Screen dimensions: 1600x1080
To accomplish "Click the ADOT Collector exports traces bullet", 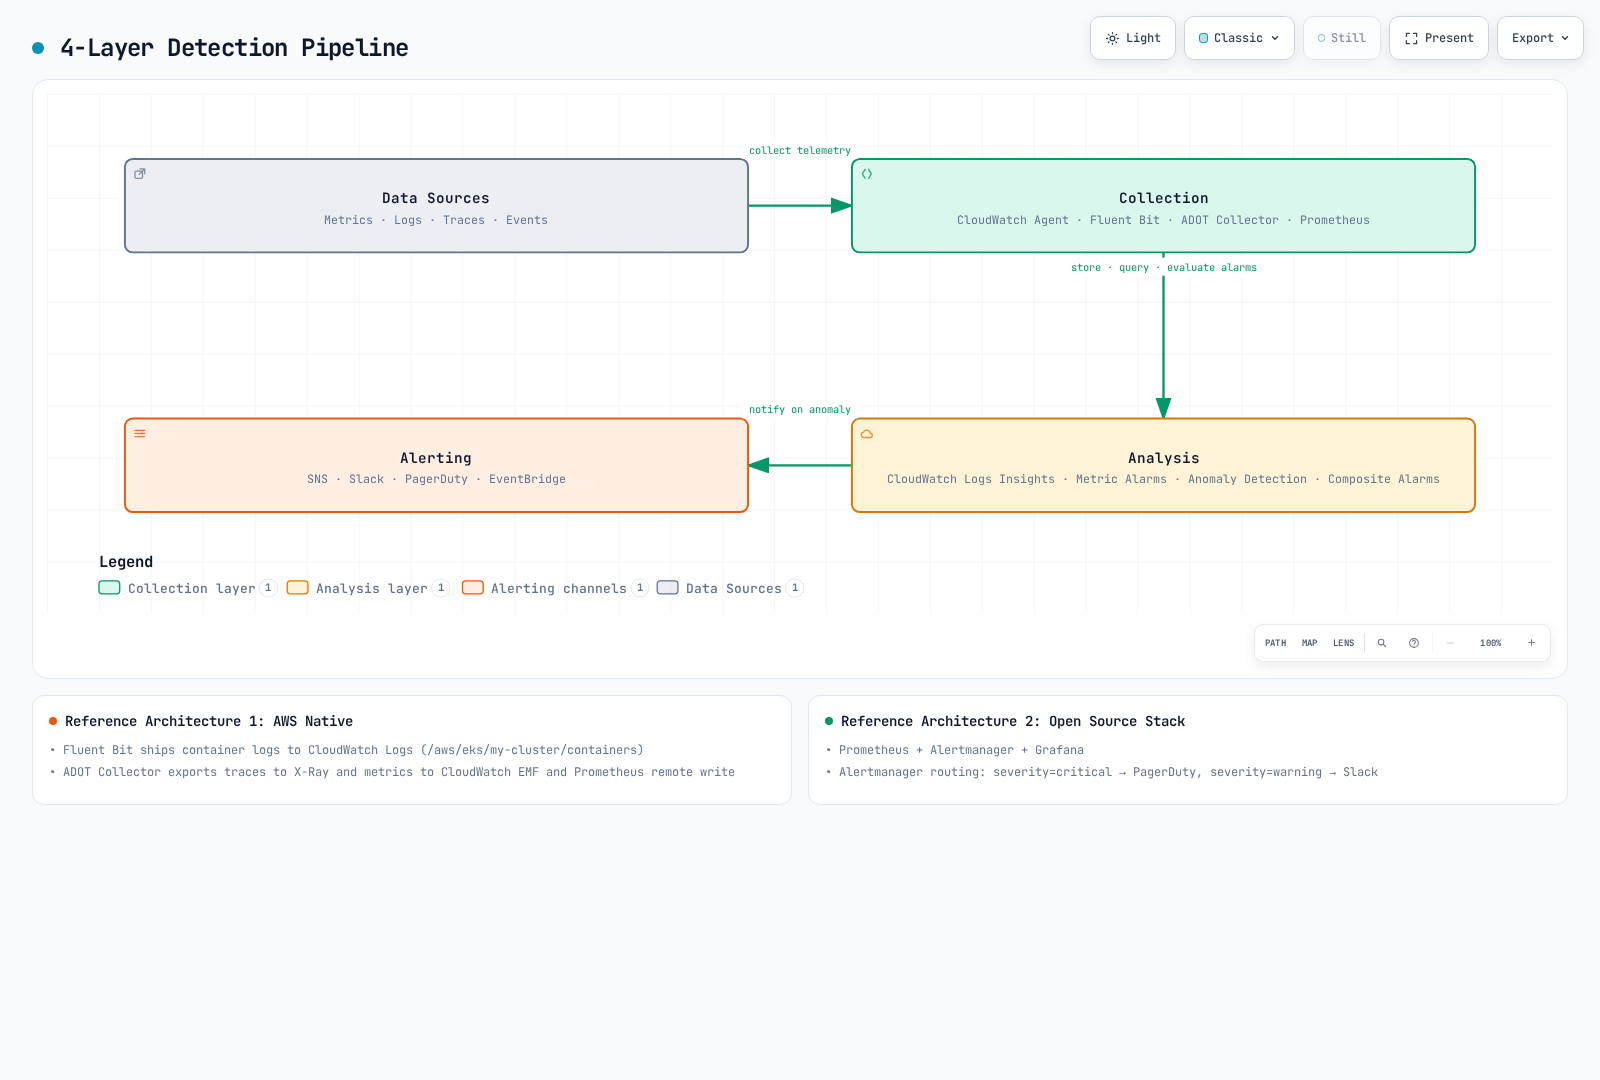I will 399,772.
